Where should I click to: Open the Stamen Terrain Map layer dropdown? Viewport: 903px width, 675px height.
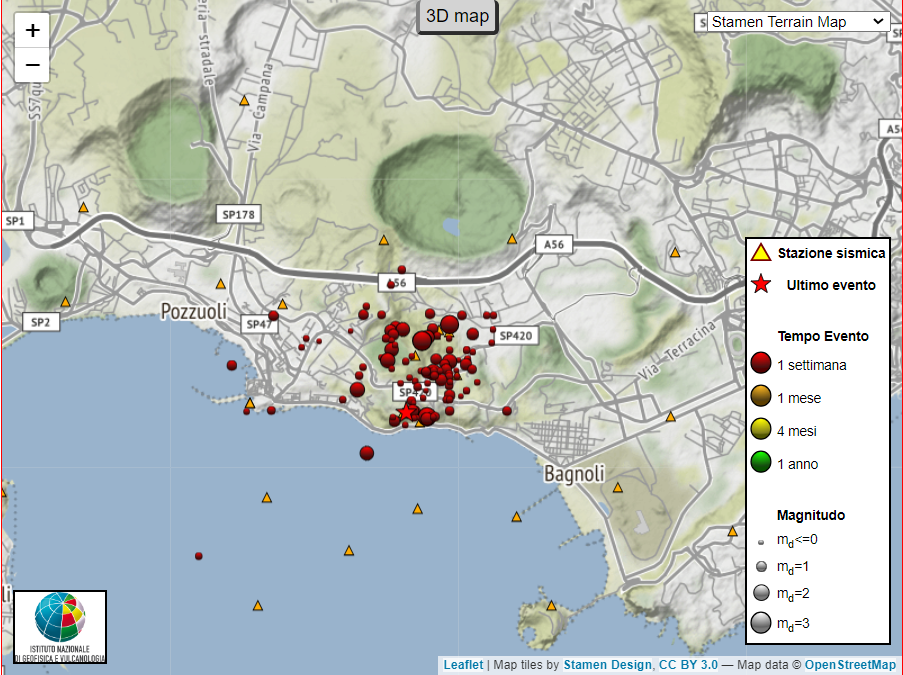[x=797, y=21]
